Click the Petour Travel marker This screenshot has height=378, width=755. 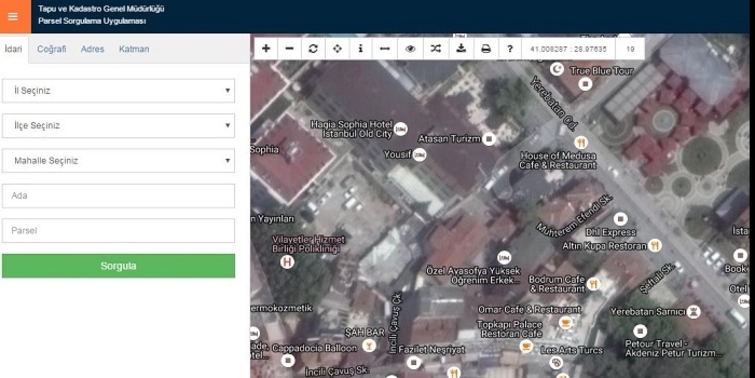[640, 331]
